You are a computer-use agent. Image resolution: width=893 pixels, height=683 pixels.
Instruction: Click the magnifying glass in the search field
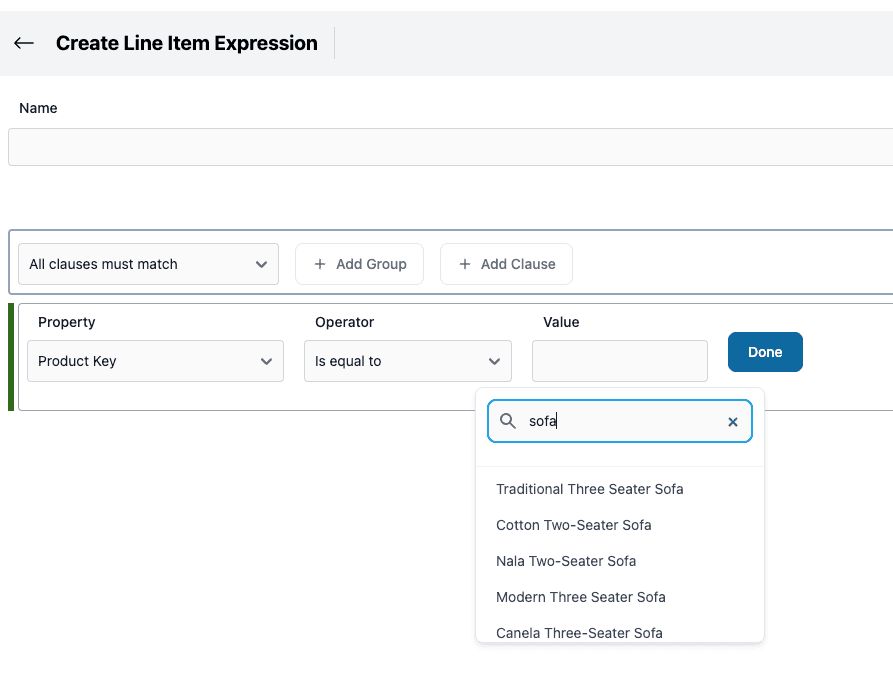click(508, 420)
